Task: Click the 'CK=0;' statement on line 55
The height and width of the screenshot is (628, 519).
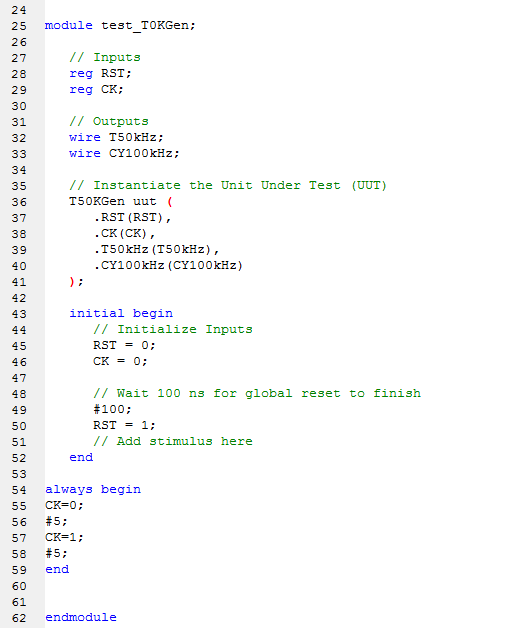Action: [x=64, y=505]
